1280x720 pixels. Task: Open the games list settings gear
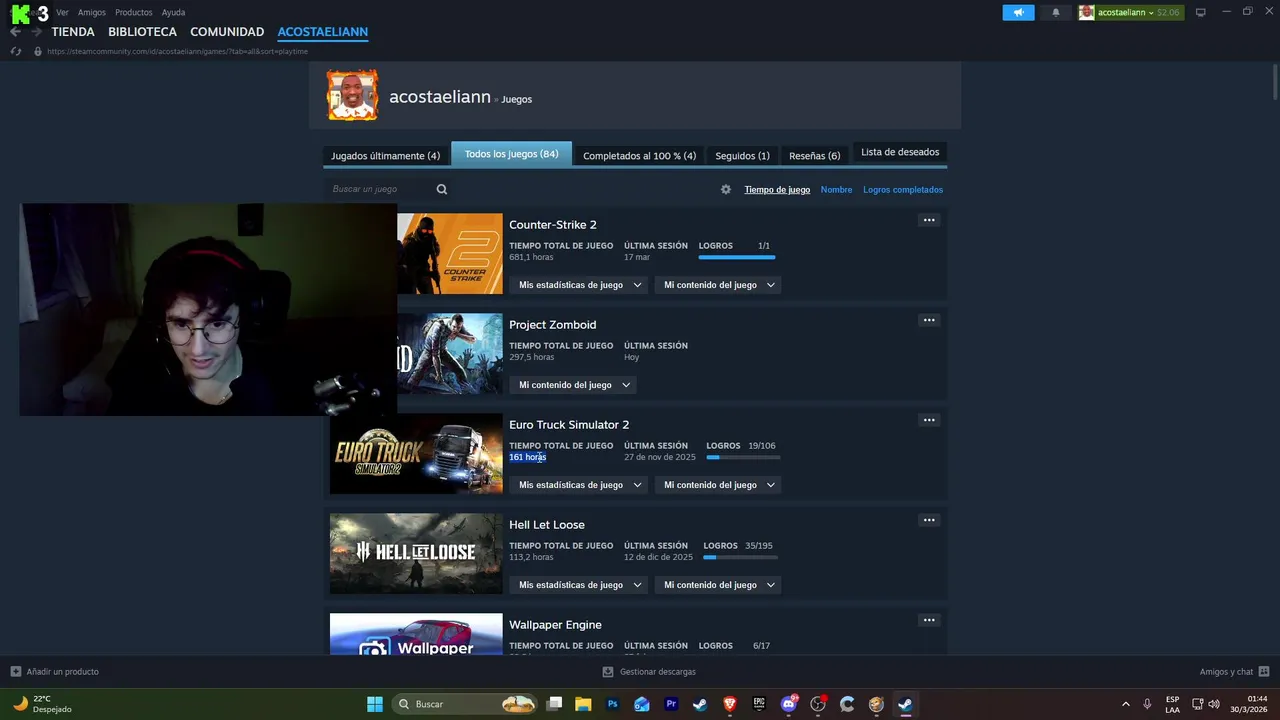click(x=725, y=189)
